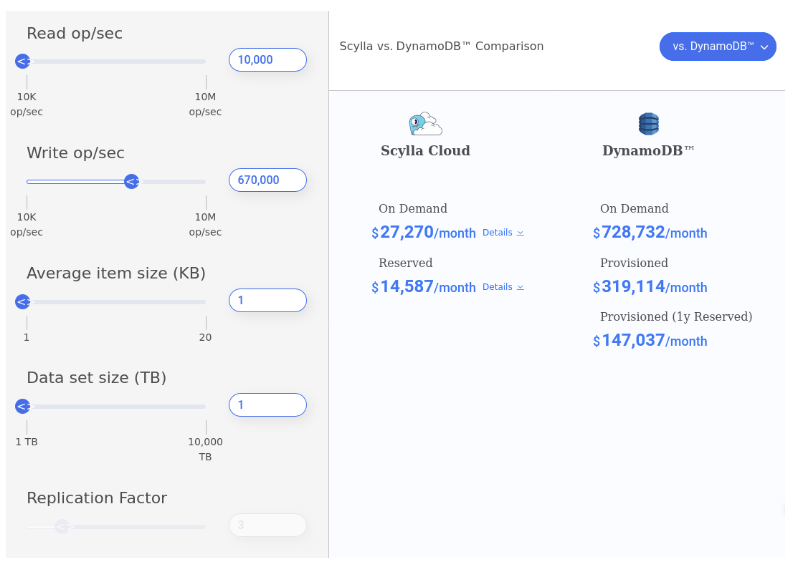Screen dimensions: 785x572
Task: Click the Read op/sec slider handle
Action: pos(23,62)
